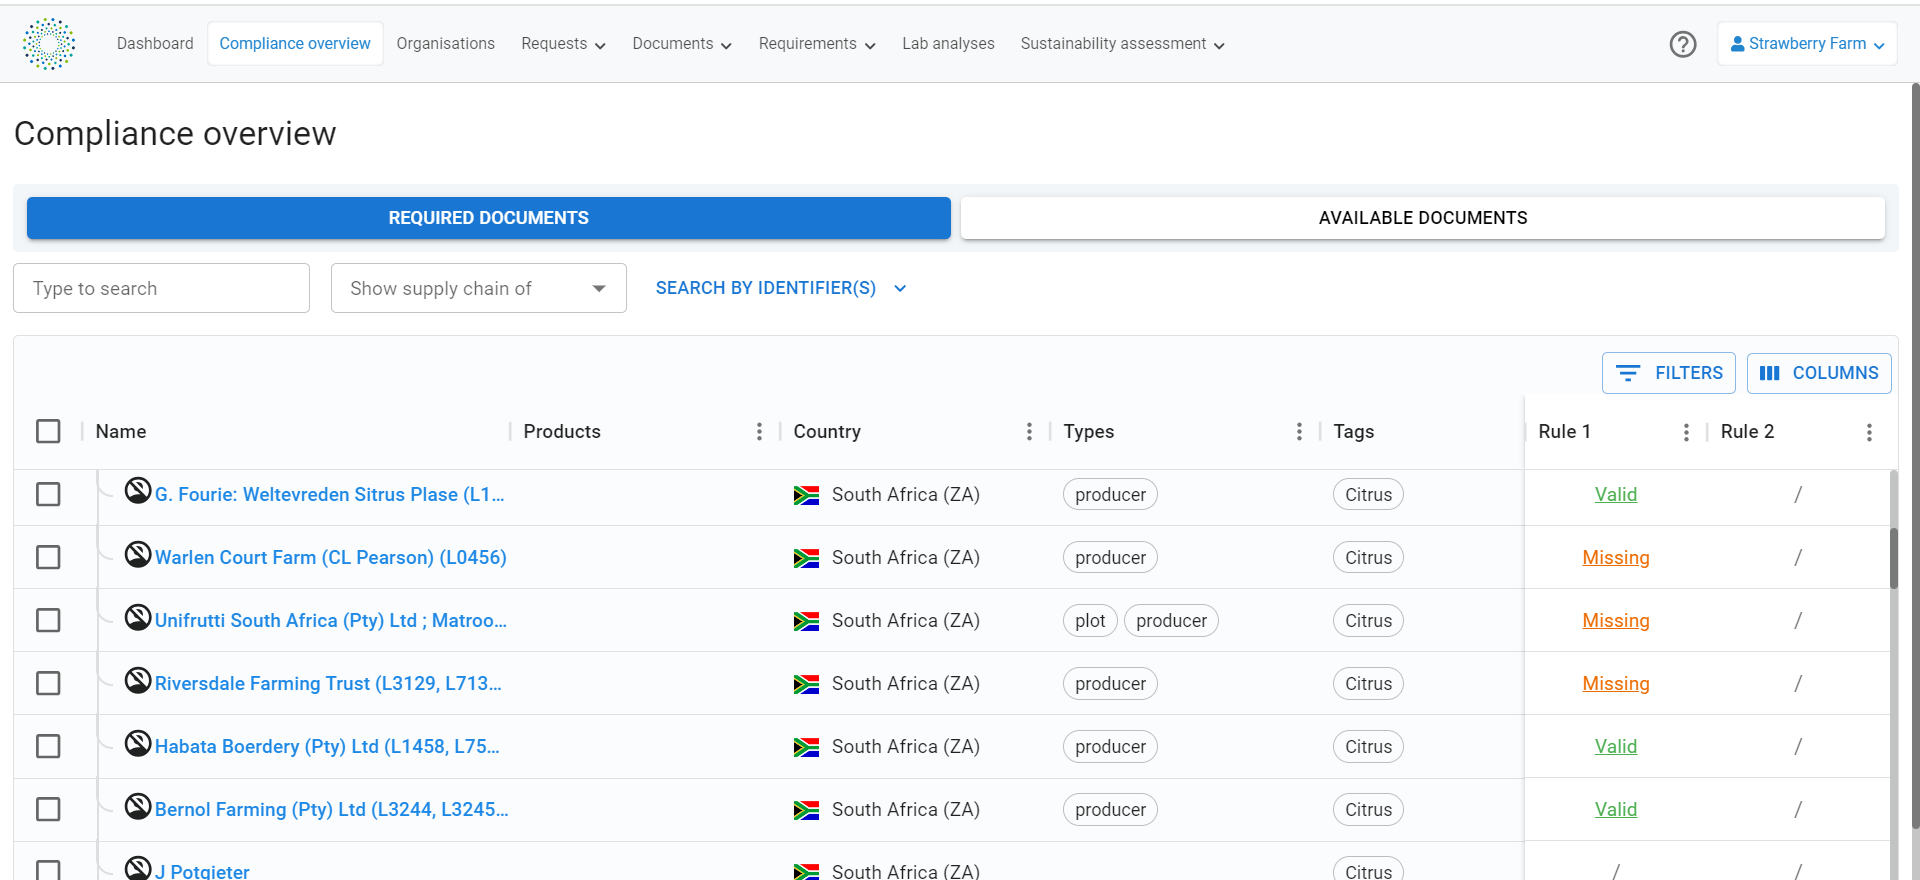
Task: Click the blocked icon beside Habata Boerdery
Action: point(138,743)
